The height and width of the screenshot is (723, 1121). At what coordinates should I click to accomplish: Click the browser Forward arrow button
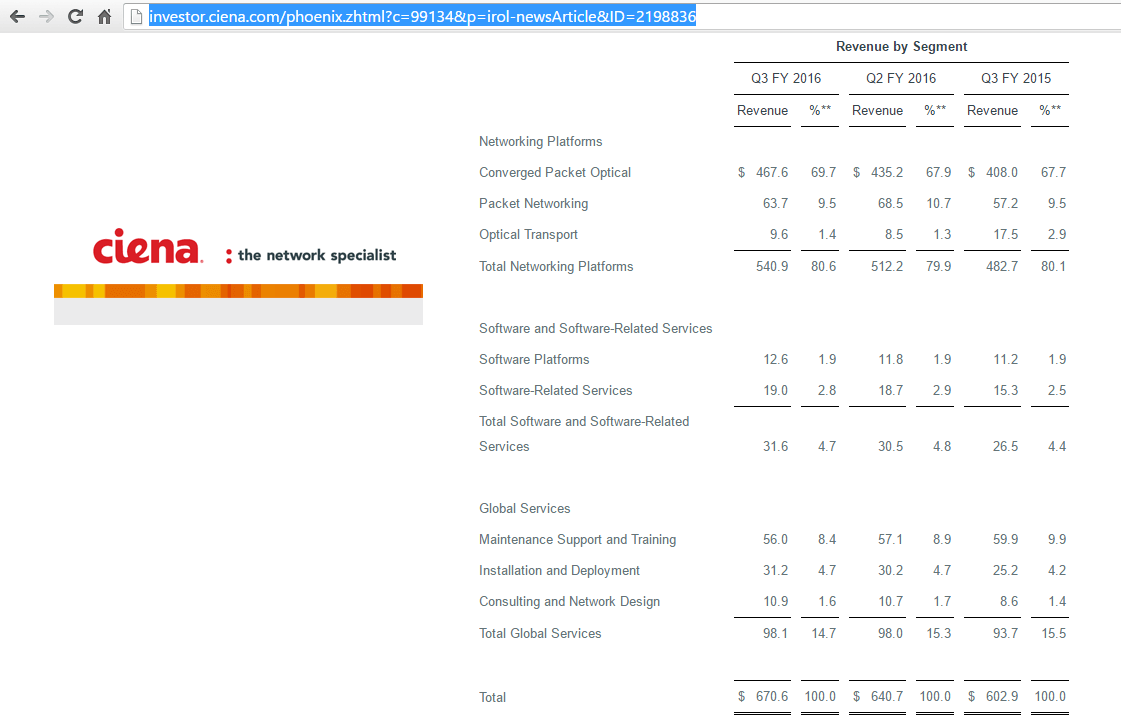click(x=46, y=17)
